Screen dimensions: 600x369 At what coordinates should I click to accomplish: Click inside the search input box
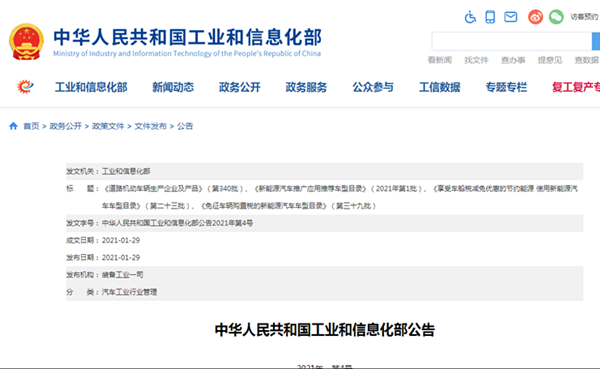pyautogui.click(x=512, y=41)
